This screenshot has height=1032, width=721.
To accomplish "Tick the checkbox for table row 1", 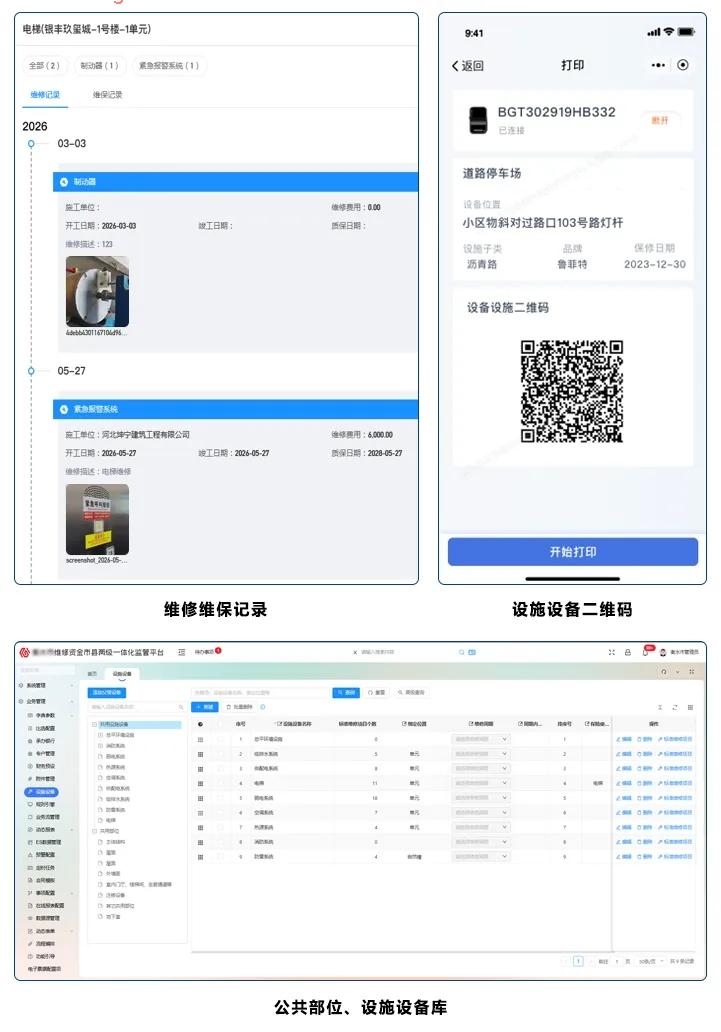I will point(221,739).
